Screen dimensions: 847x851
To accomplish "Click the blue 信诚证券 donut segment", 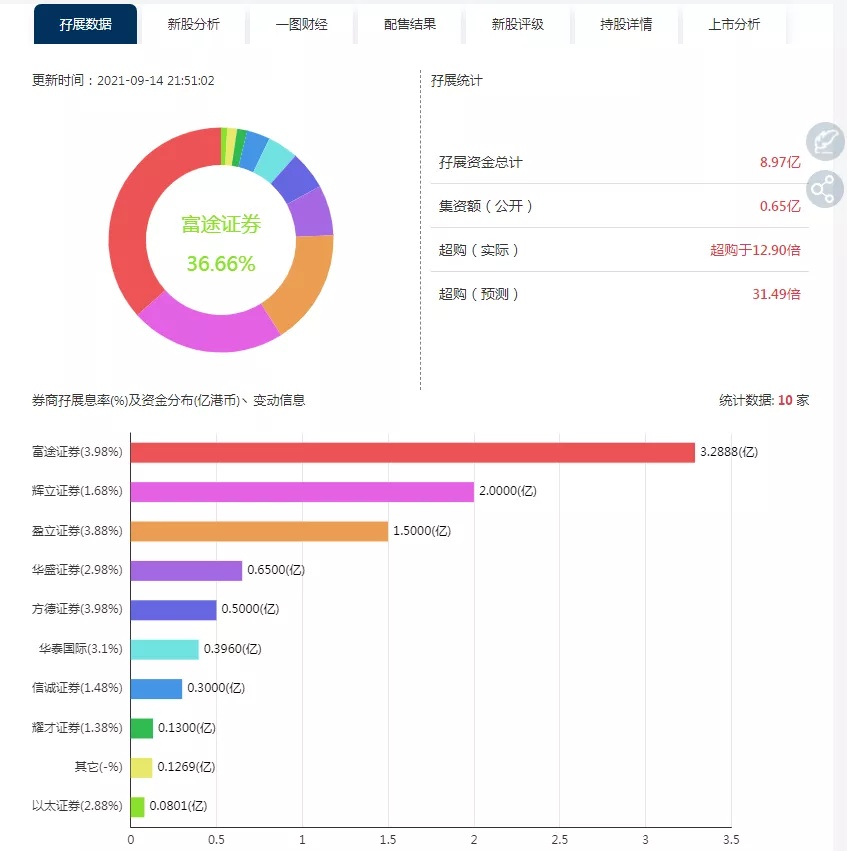I will point(253,150).
